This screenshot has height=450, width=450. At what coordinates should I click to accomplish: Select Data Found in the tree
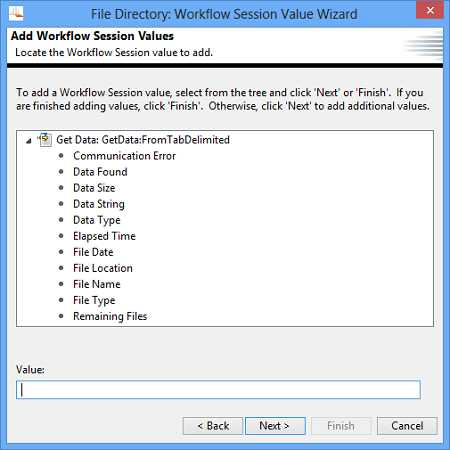click(100, 172)
